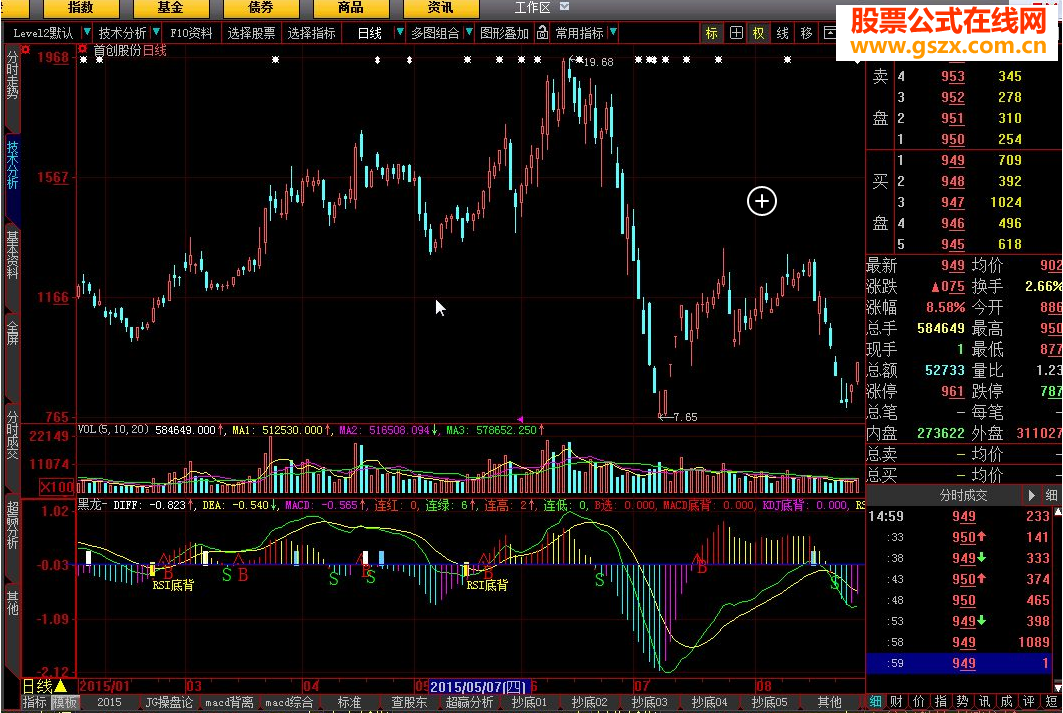Select the 抄底01 indicator tab
Screen dimensions: 1063x713
529,703
